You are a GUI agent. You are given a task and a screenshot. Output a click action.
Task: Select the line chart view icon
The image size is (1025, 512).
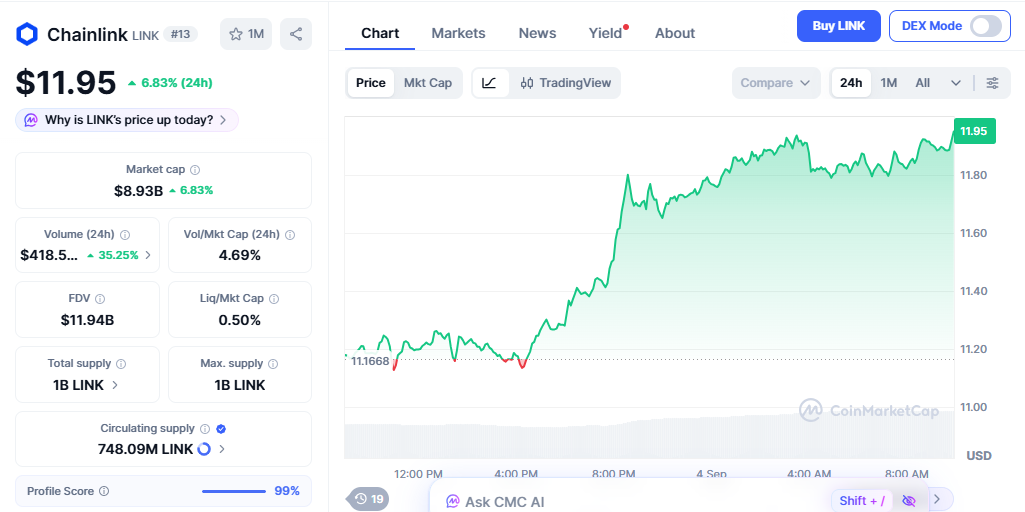pos(490,83)
